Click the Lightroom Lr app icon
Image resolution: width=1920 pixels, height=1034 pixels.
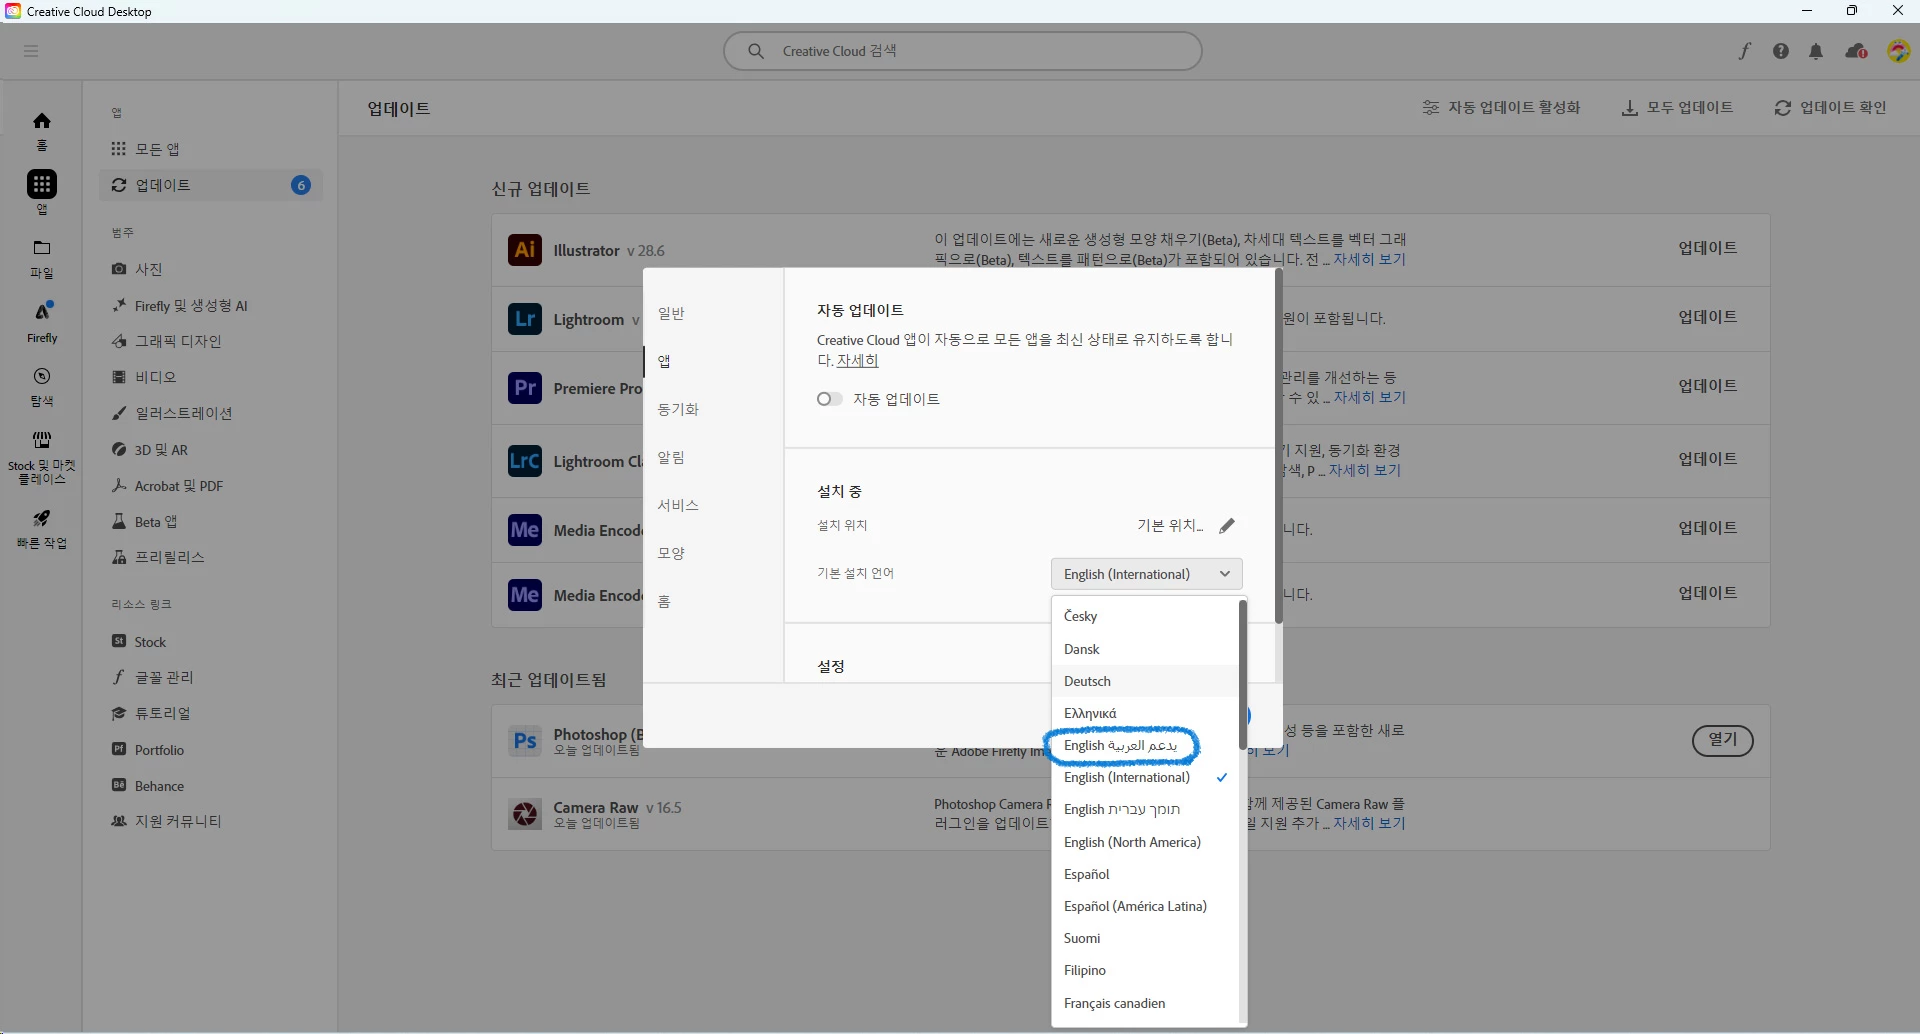point(525,319)
